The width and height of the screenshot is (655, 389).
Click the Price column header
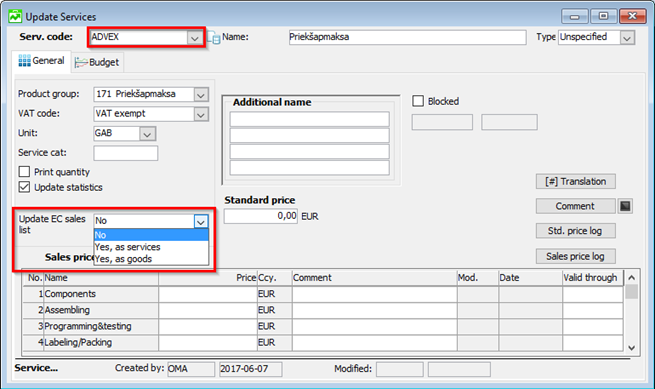(x=208, y=278)
